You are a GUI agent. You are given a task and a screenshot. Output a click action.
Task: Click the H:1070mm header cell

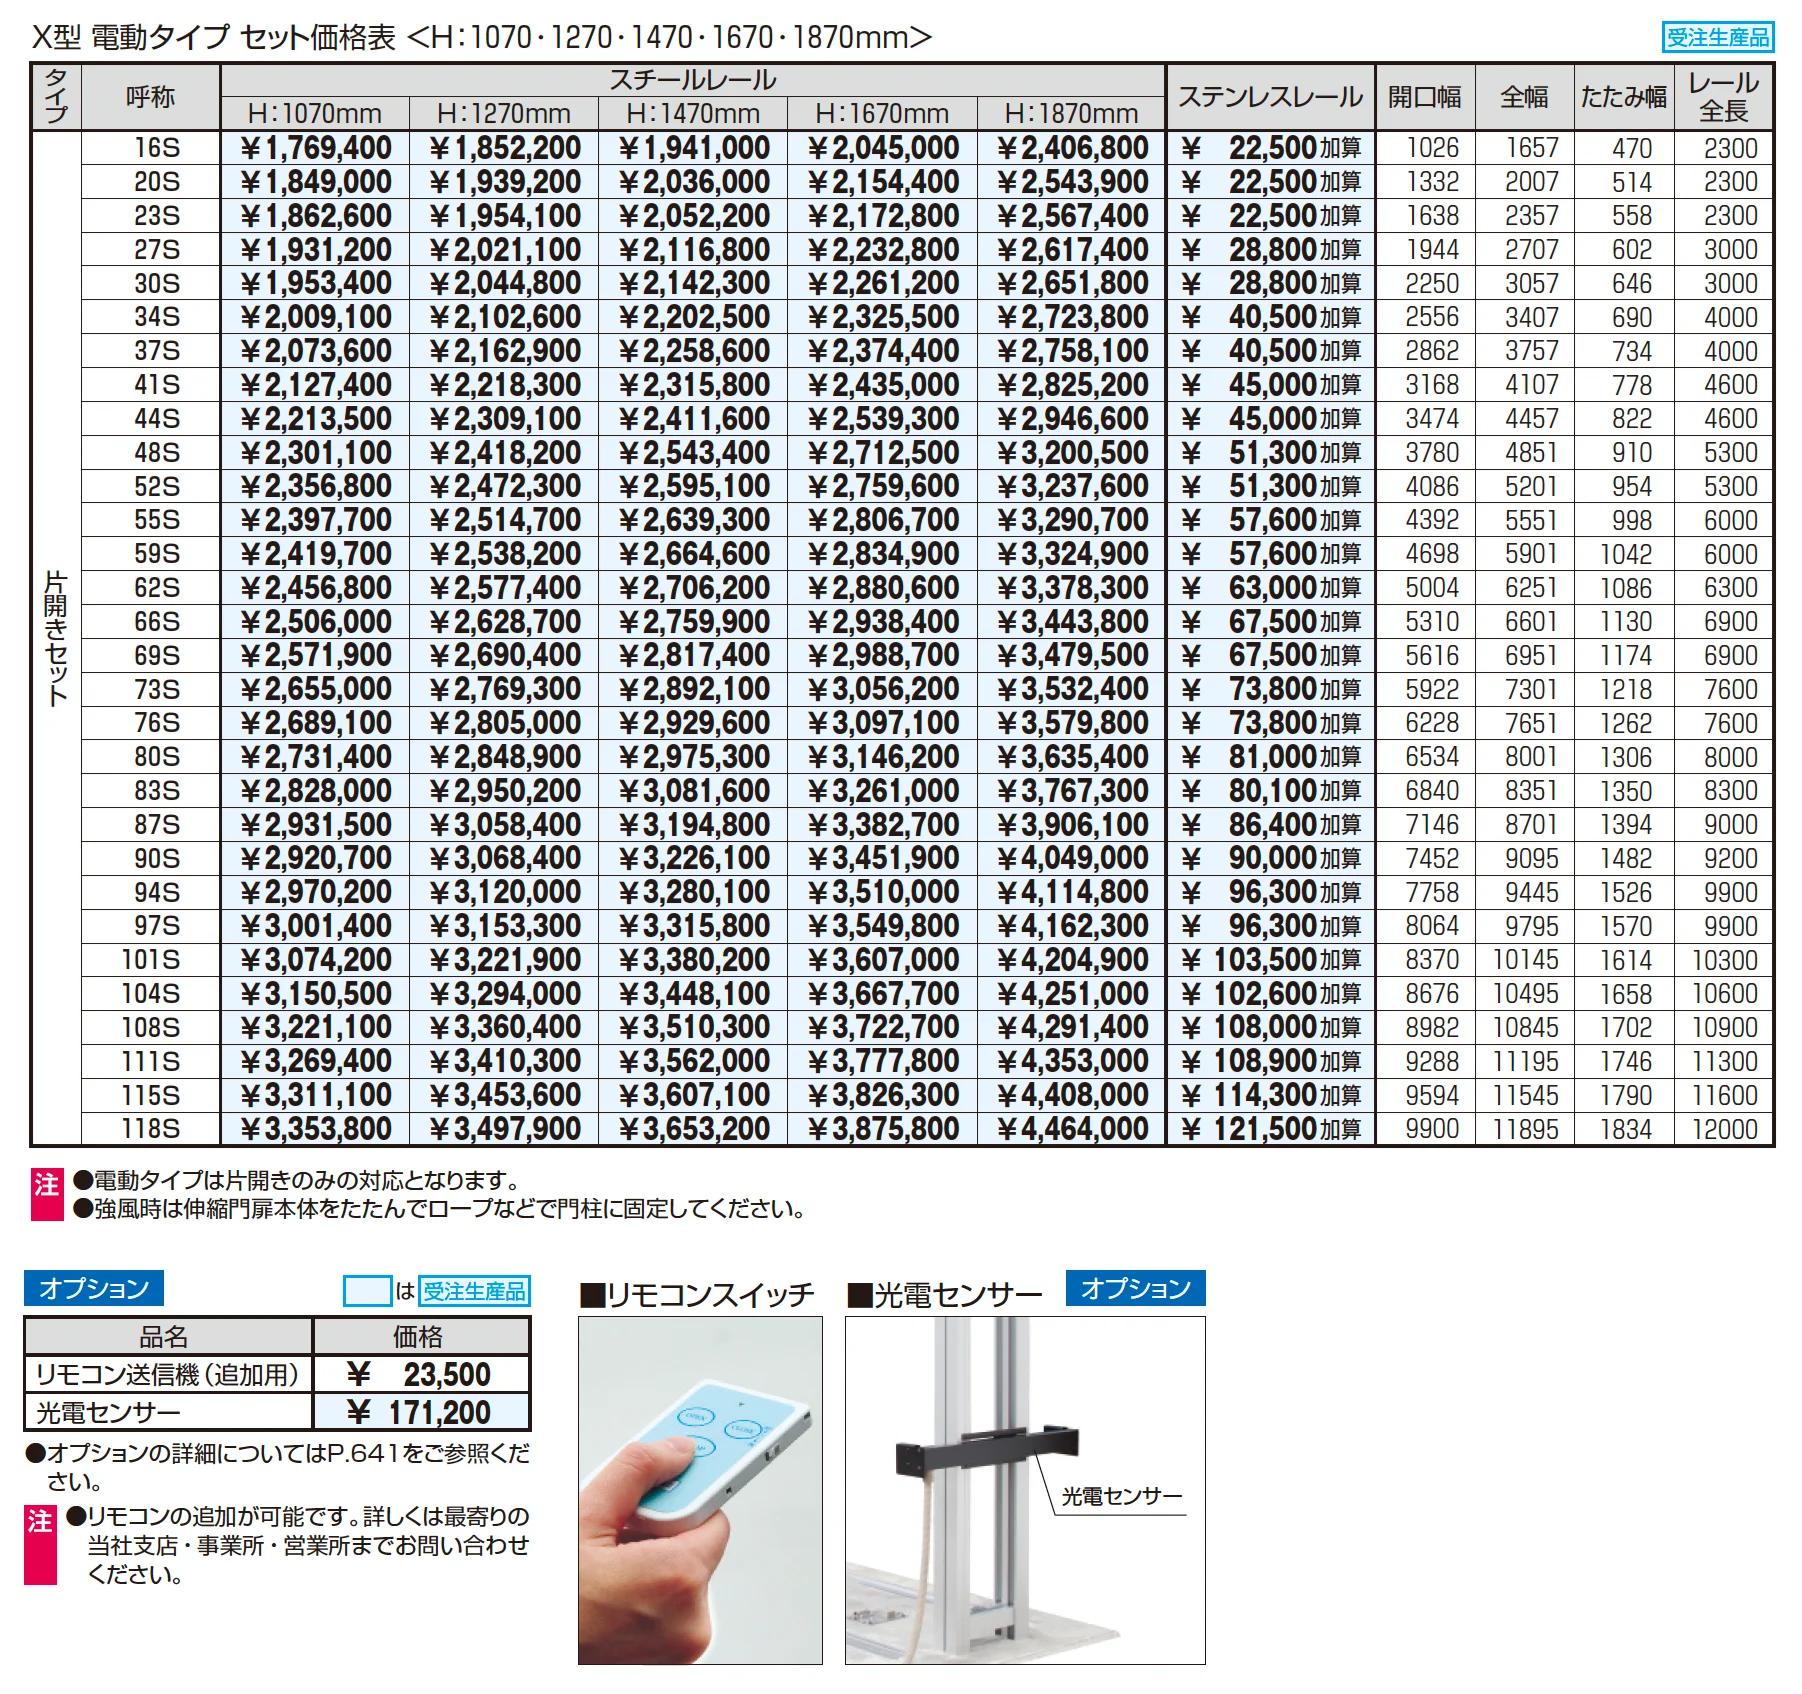coord(314,113)
